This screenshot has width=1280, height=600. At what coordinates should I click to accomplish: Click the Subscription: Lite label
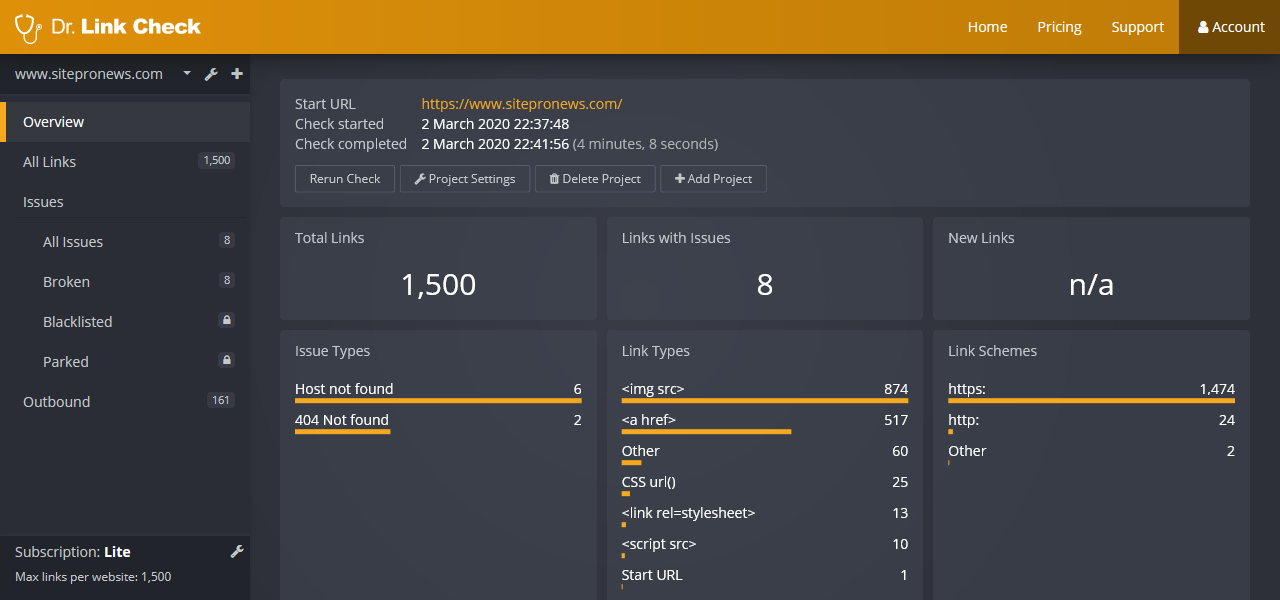(73, 552)
